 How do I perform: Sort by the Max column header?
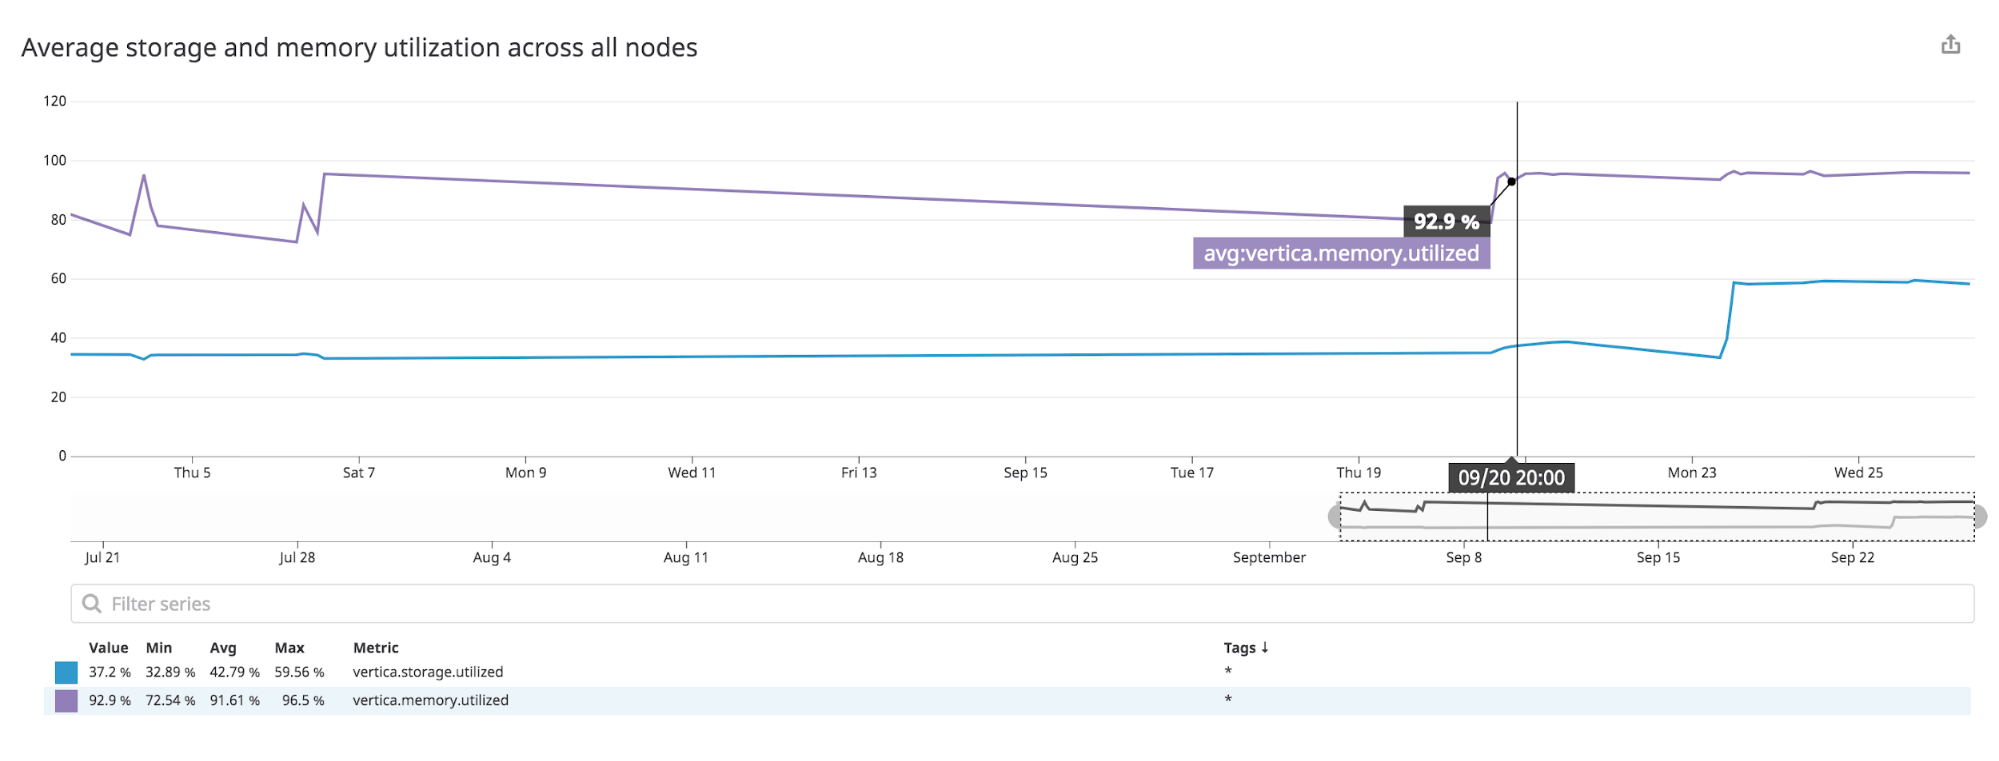pyautogui.click(x=289, y=648)
